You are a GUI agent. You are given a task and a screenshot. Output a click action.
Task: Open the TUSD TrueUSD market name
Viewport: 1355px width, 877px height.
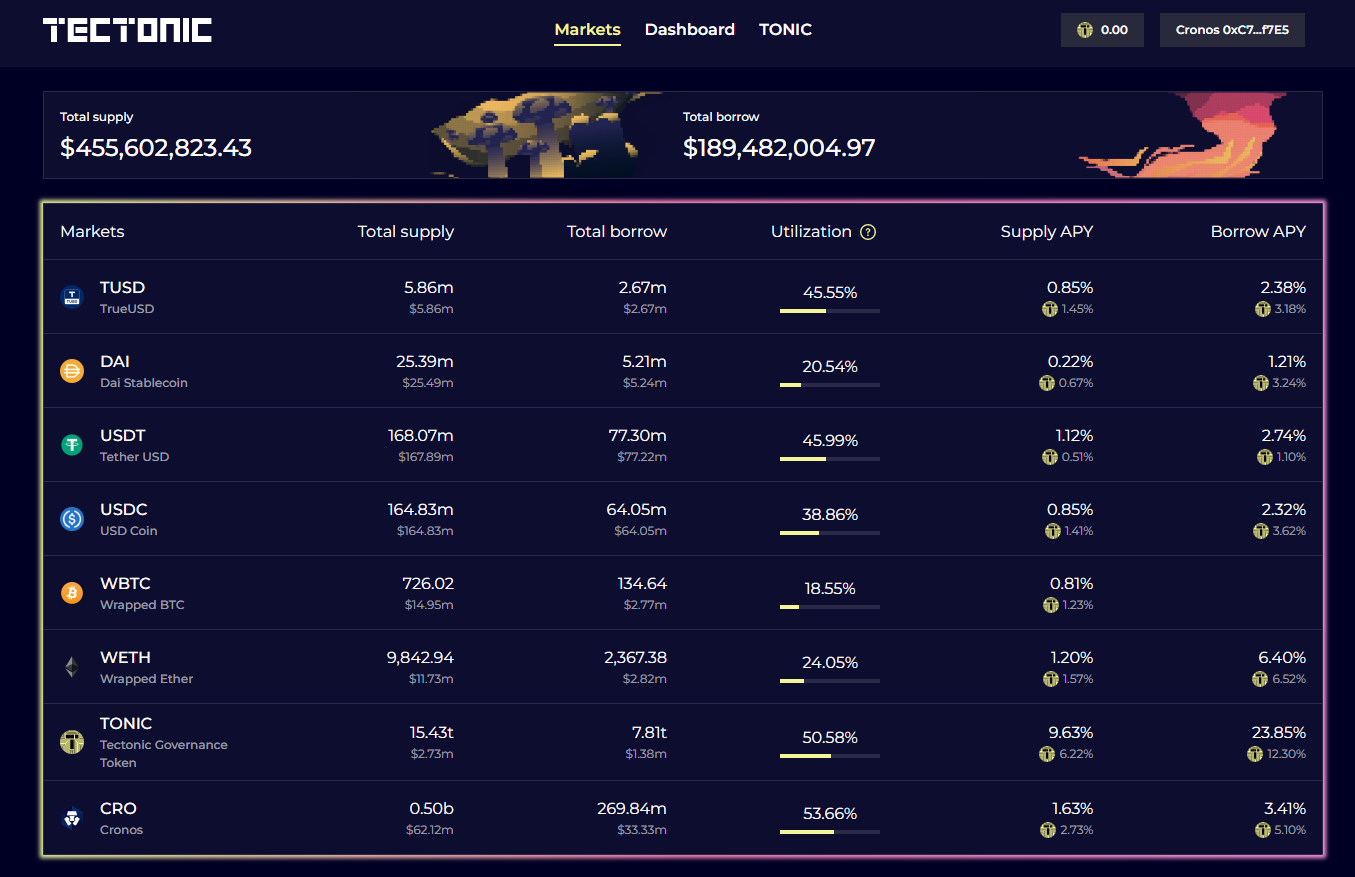[127, 297]
